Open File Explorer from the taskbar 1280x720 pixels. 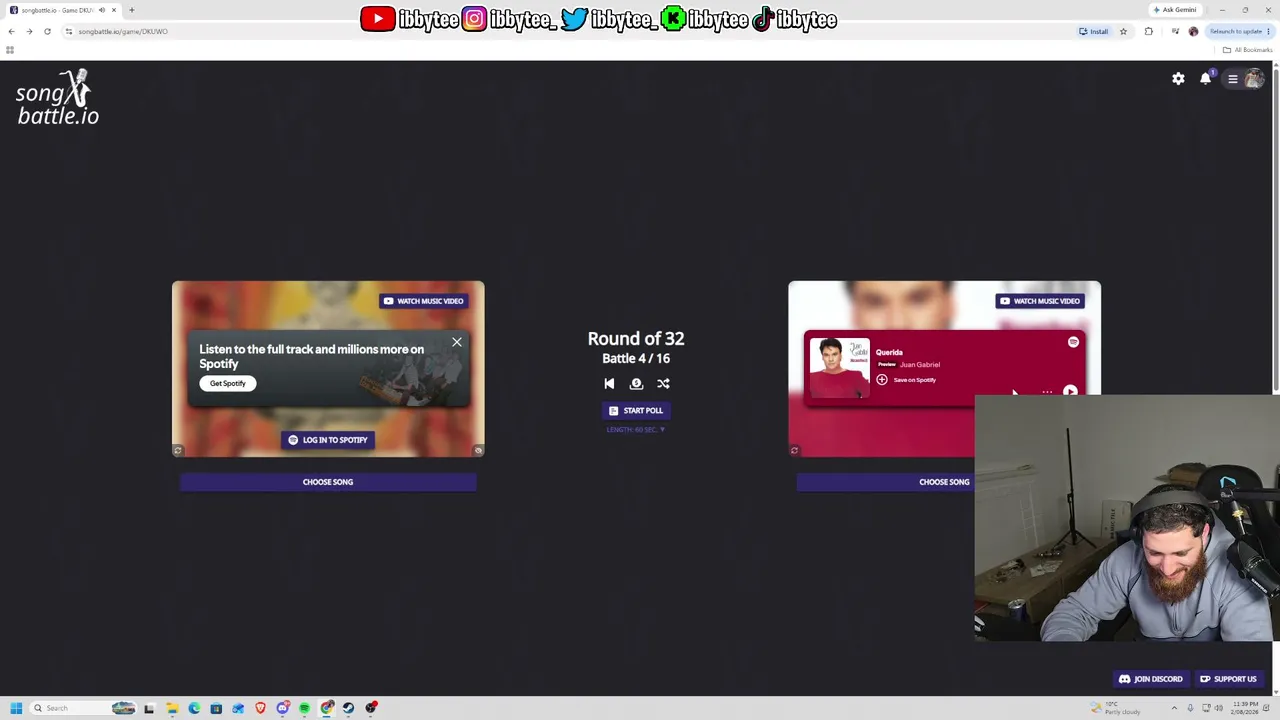(172, 708)
